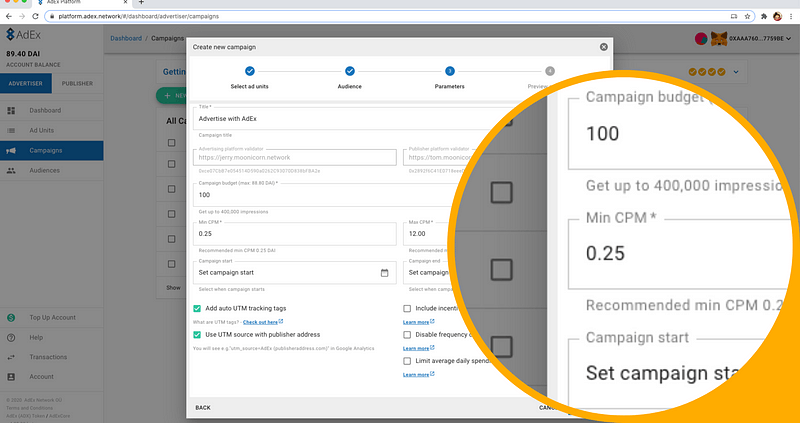800x423 pixels.
Task: Go to the completed Audience step
Action: point(349,71)
